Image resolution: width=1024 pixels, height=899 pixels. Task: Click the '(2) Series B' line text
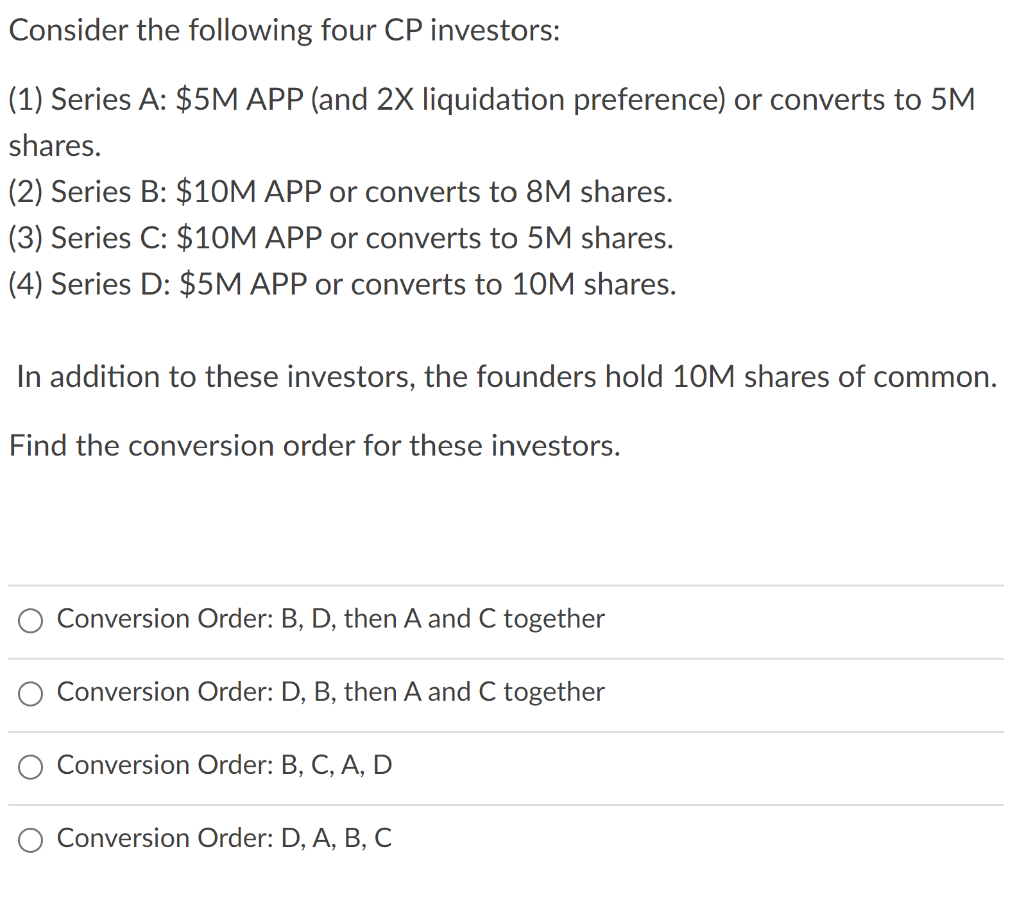tap(88, 192)
